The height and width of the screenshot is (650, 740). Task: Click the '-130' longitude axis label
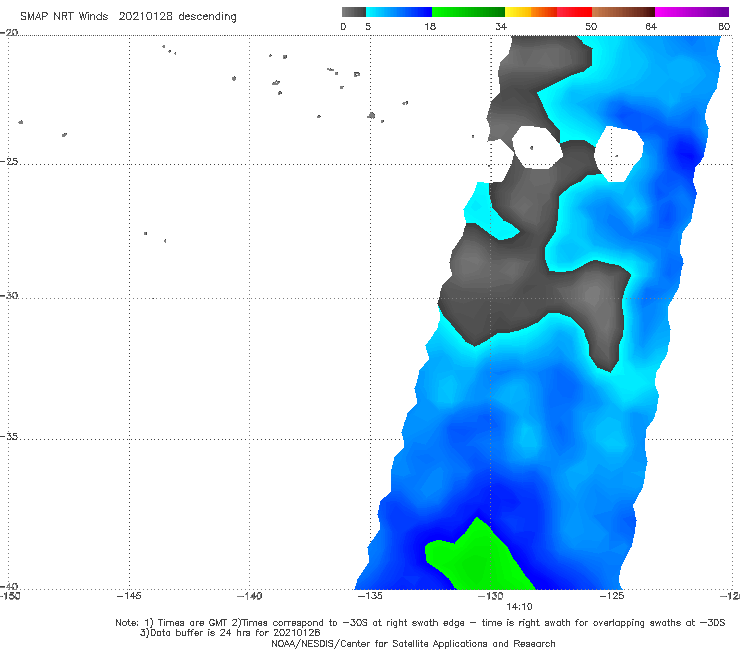(x=490, y=596)
